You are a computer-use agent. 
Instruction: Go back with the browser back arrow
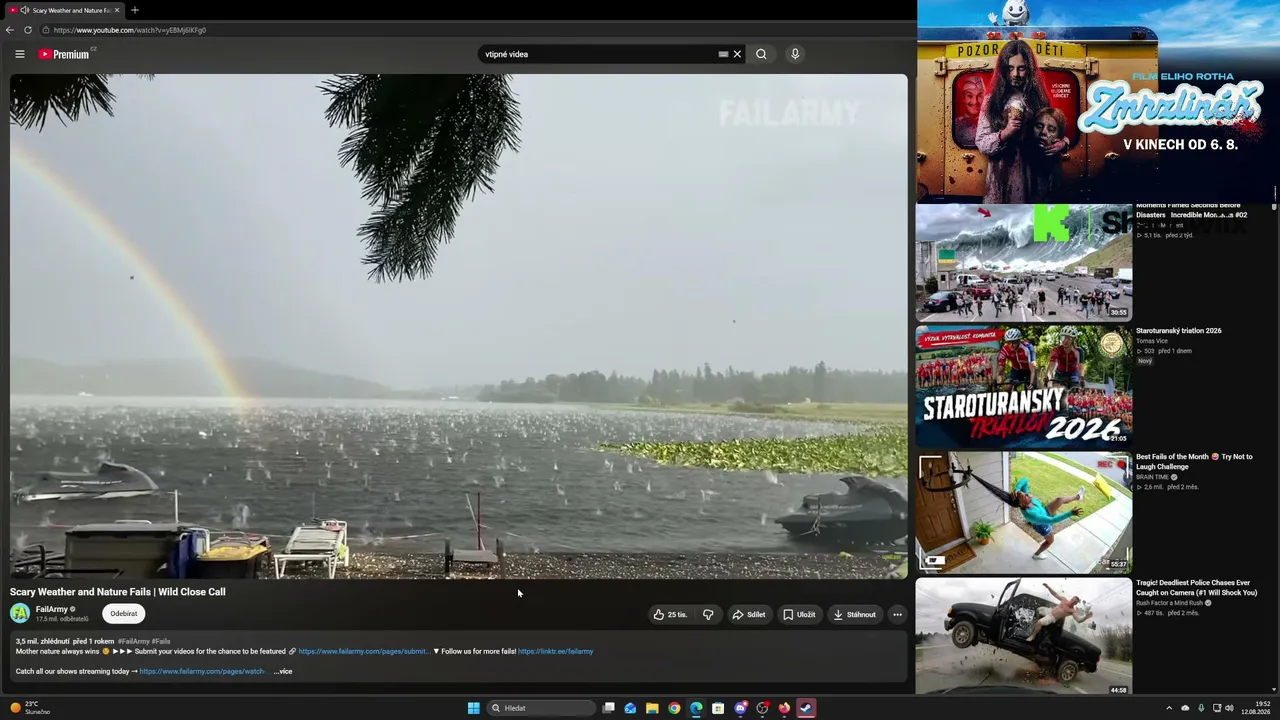[x=10, y=30]
